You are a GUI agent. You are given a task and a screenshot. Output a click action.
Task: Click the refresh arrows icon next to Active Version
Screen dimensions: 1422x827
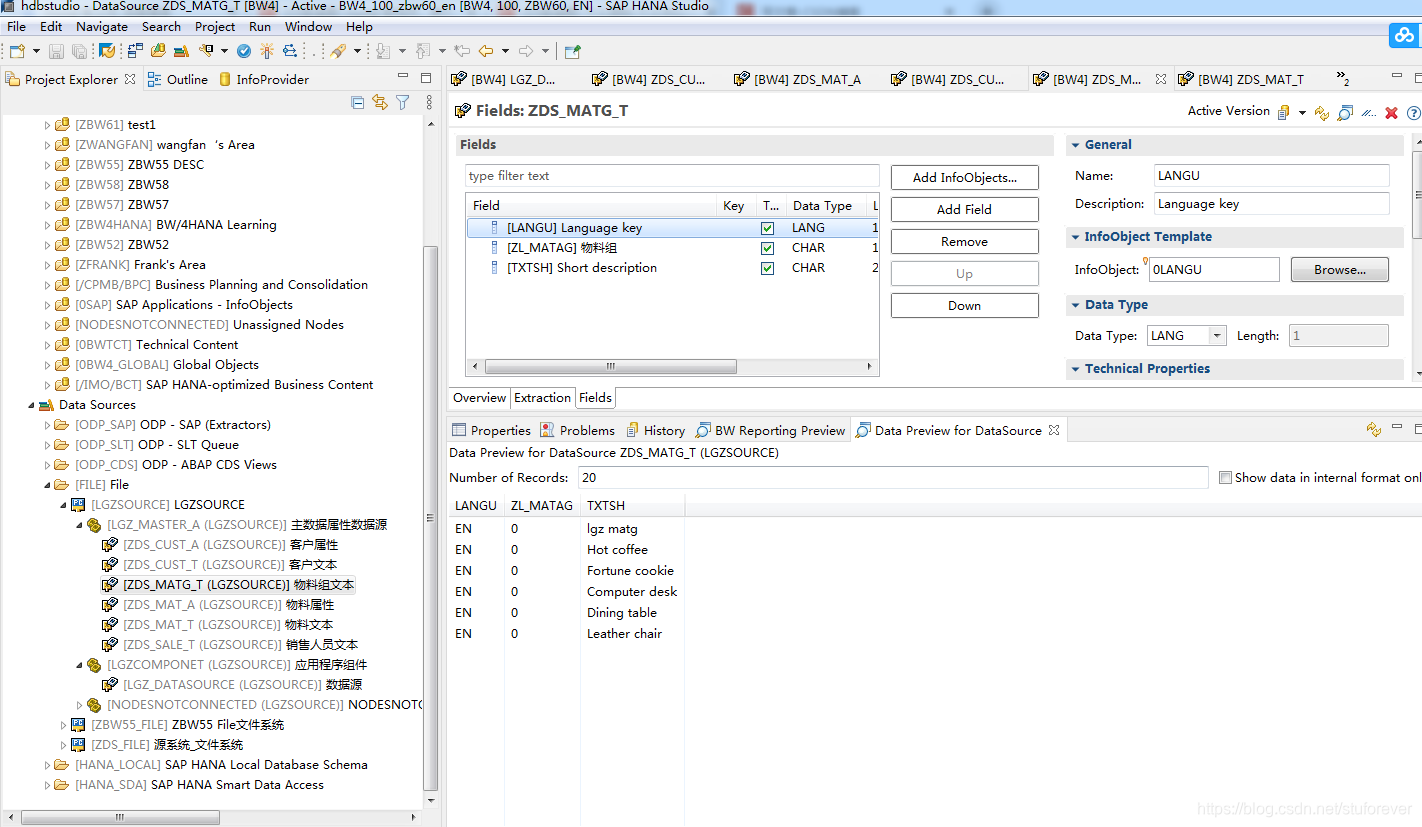pyautogui.click(x=1322, y=113)
